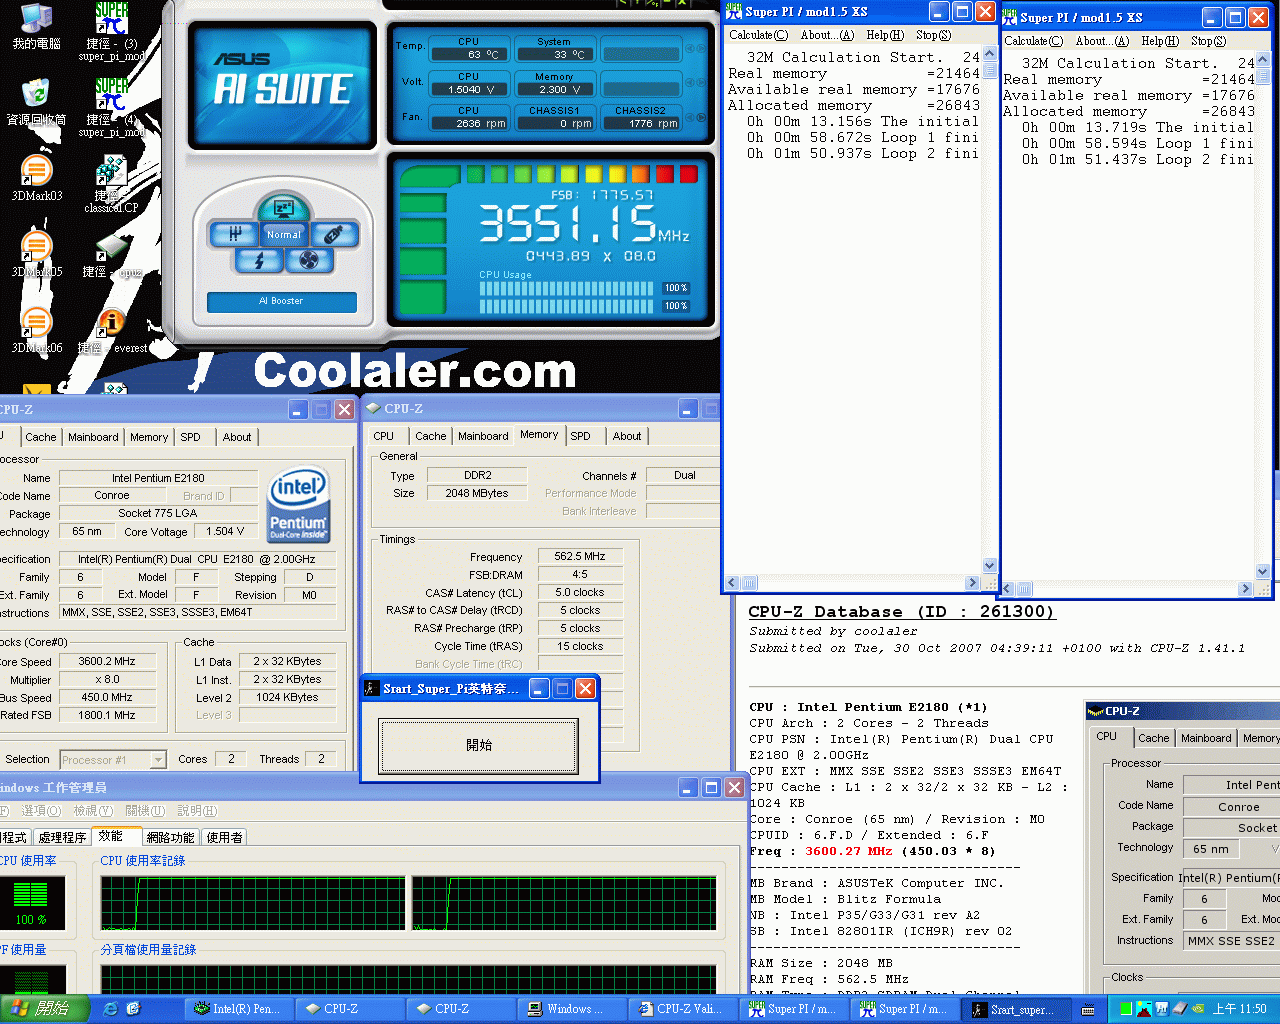The image size is (1280, 1024).
Task: Open About menu in left Super PI window
Action: coord(827,35)
